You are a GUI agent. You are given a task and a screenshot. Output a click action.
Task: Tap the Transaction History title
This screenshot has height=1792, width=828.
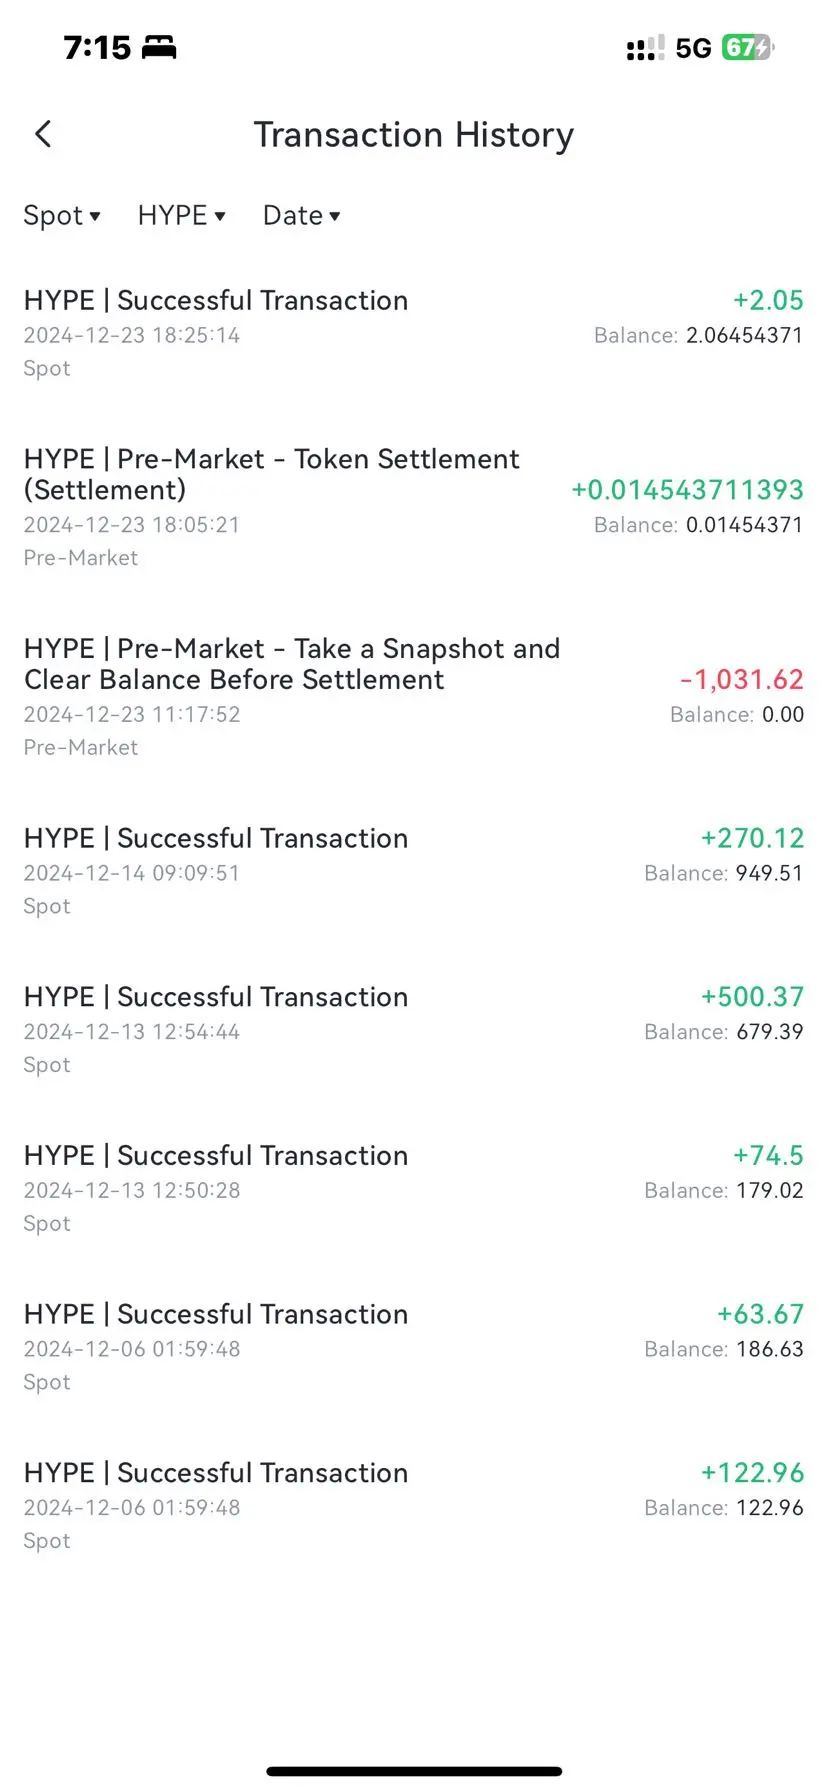[413, 135]
